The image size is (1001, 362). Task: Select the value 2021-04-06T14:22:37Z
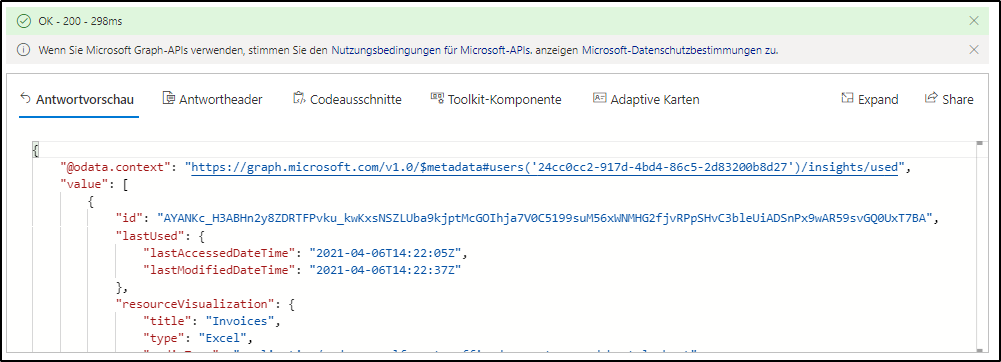pos(385,270)
